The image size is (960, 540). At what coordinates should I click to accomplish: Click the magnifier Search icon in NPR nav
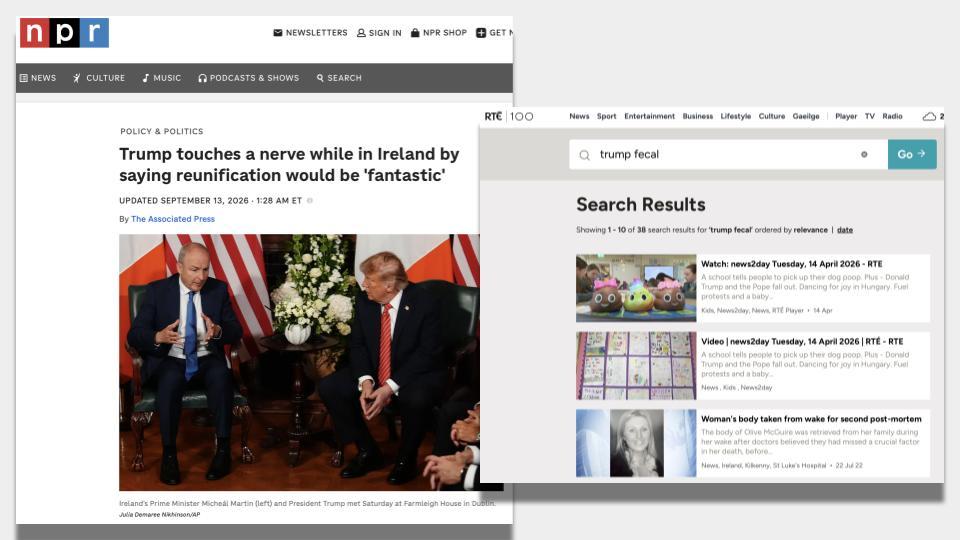coord(320,78)
